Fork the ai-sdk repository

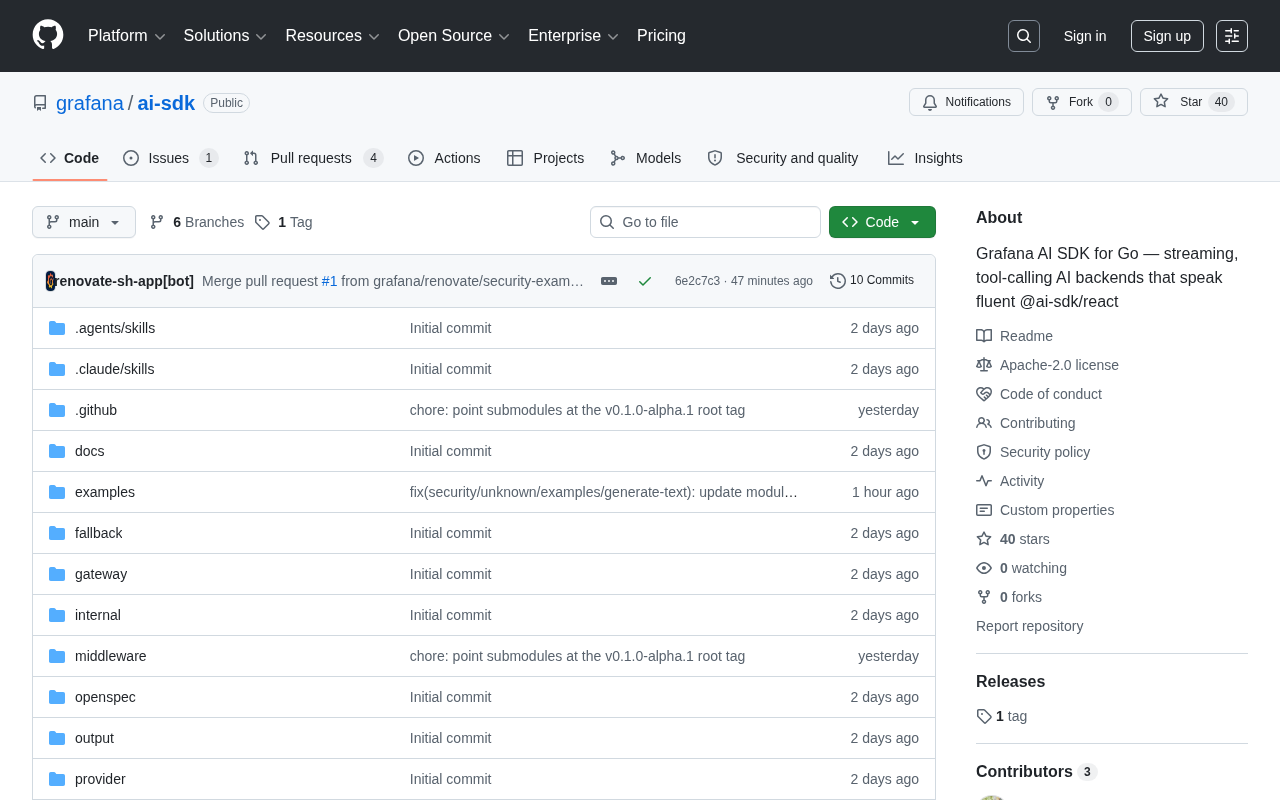click(1082, 102)
